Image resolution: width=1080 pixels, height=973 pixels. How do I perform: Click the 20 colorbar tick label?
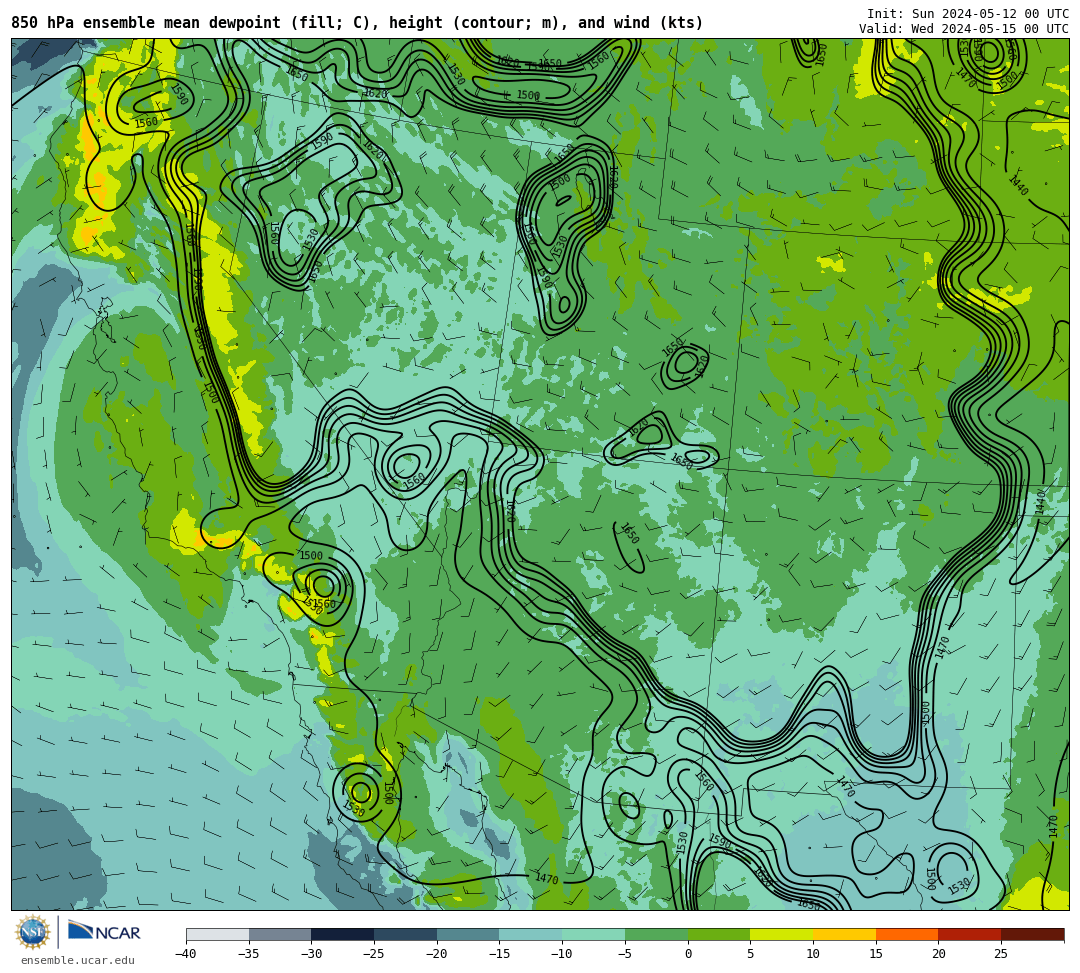click(x=939, y=954)
